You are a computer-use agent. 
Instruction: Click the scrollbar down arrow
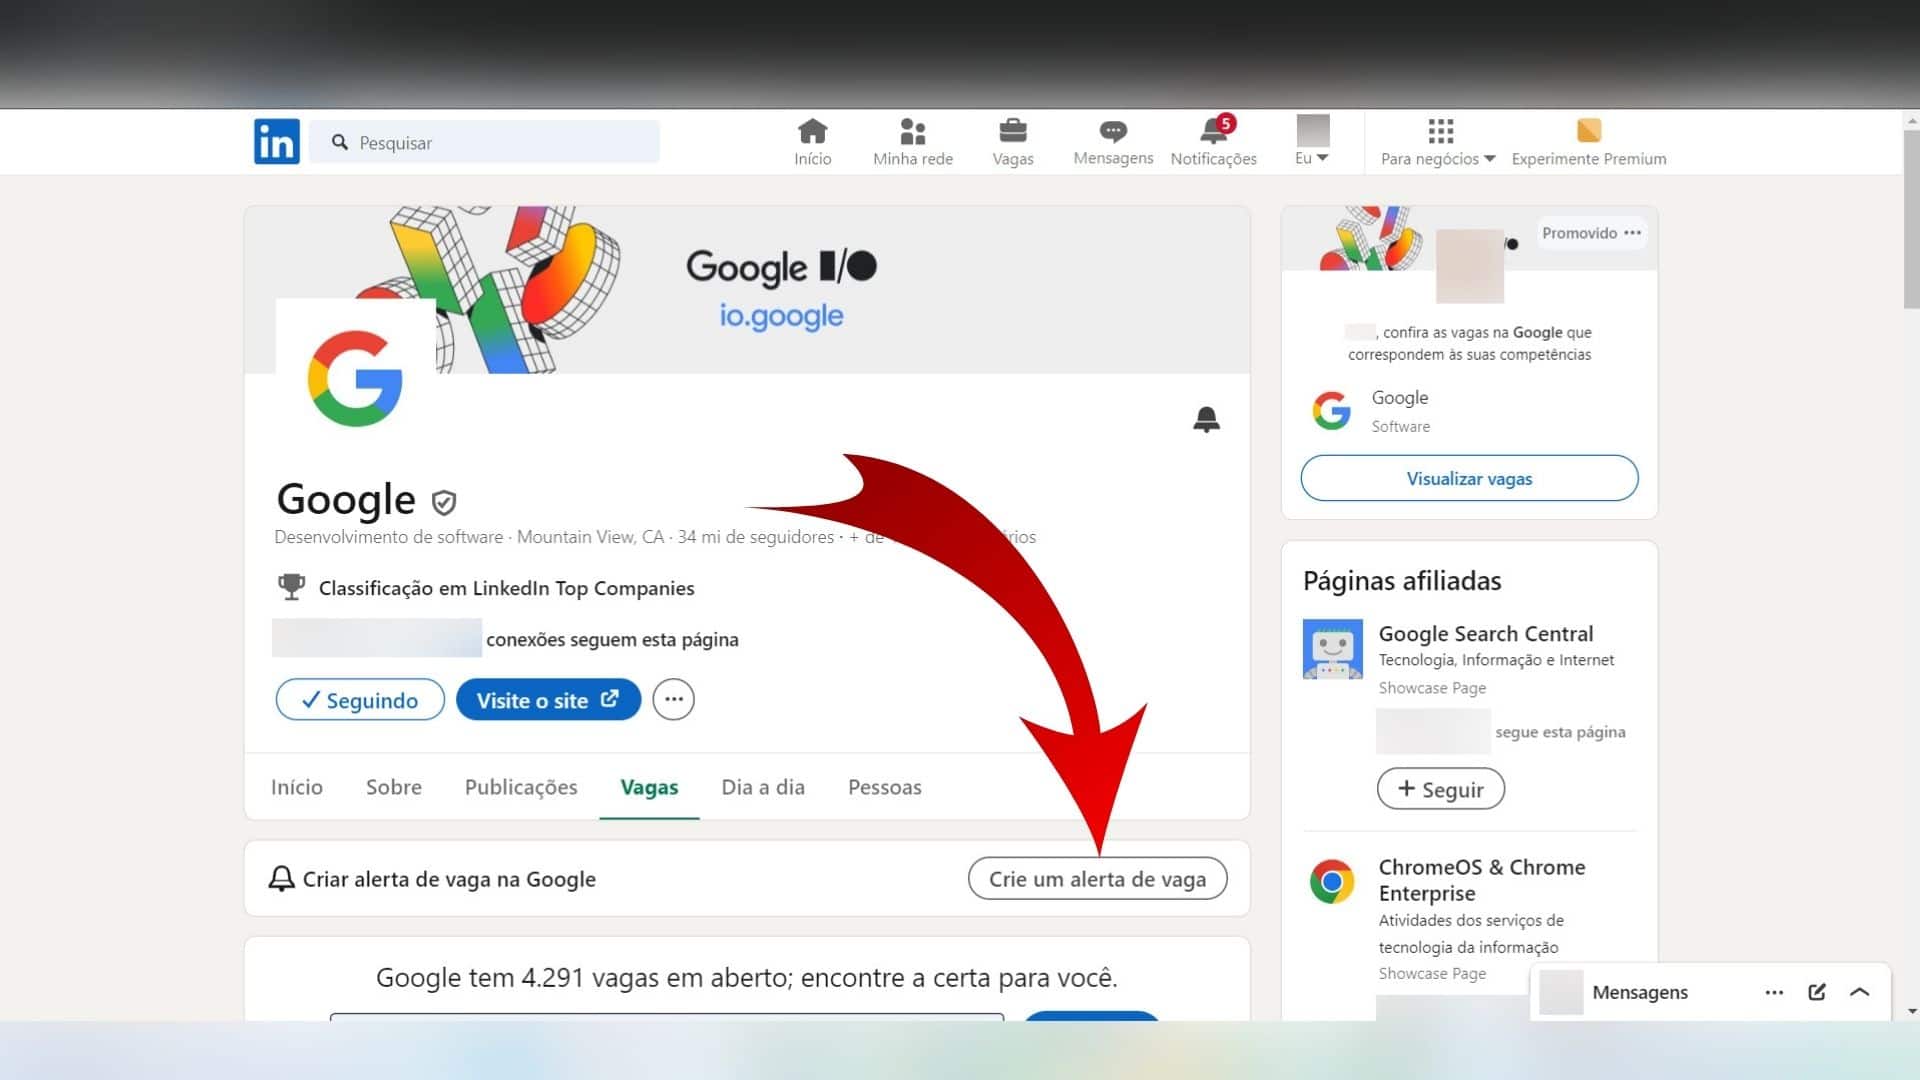(x=1911, y=1011)
